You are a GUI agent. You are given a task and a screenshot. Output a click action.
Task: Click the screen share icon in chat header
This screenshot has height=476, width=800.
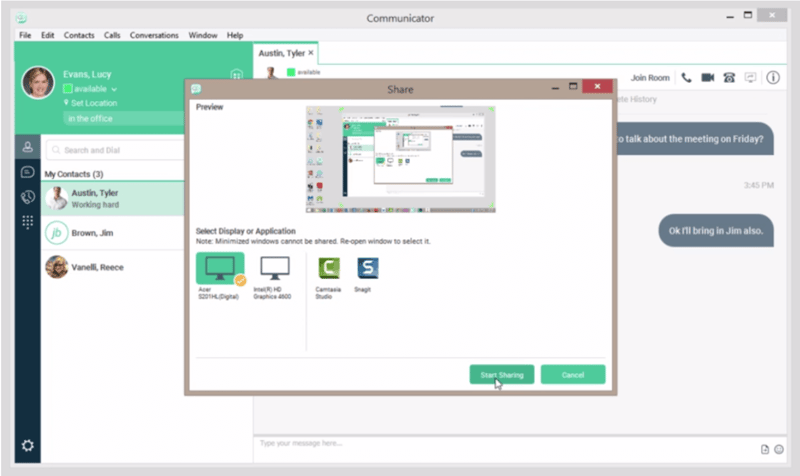pos(751,77)
